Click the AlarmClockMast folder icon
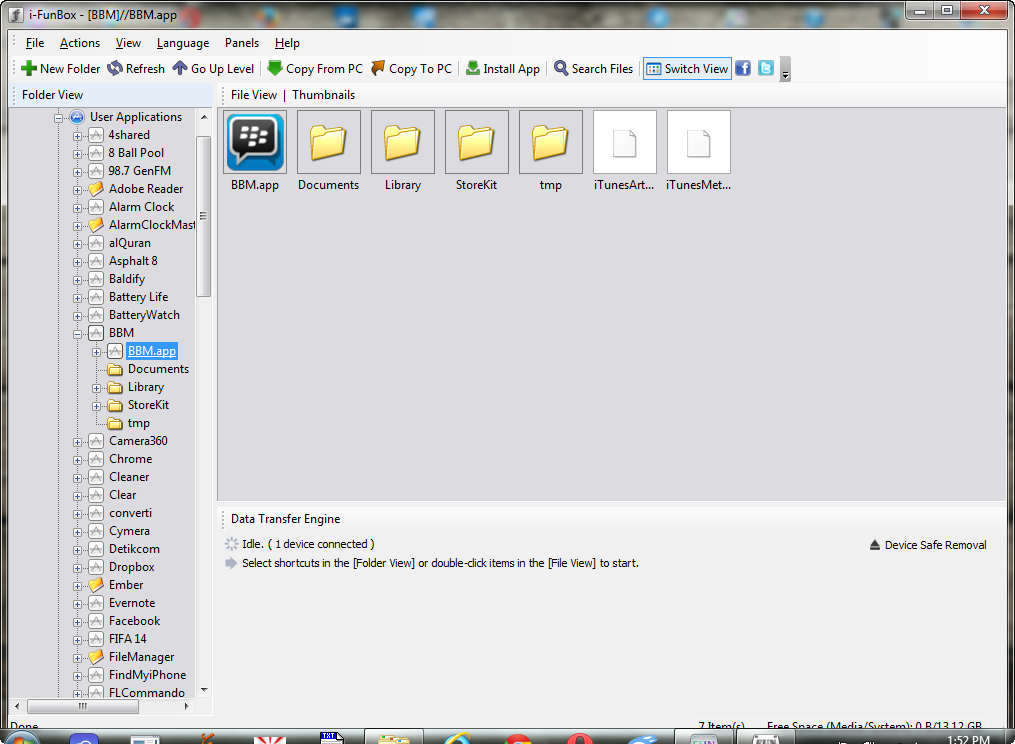The width and height of the screenshot is (1015, 744). coord(96,225)
